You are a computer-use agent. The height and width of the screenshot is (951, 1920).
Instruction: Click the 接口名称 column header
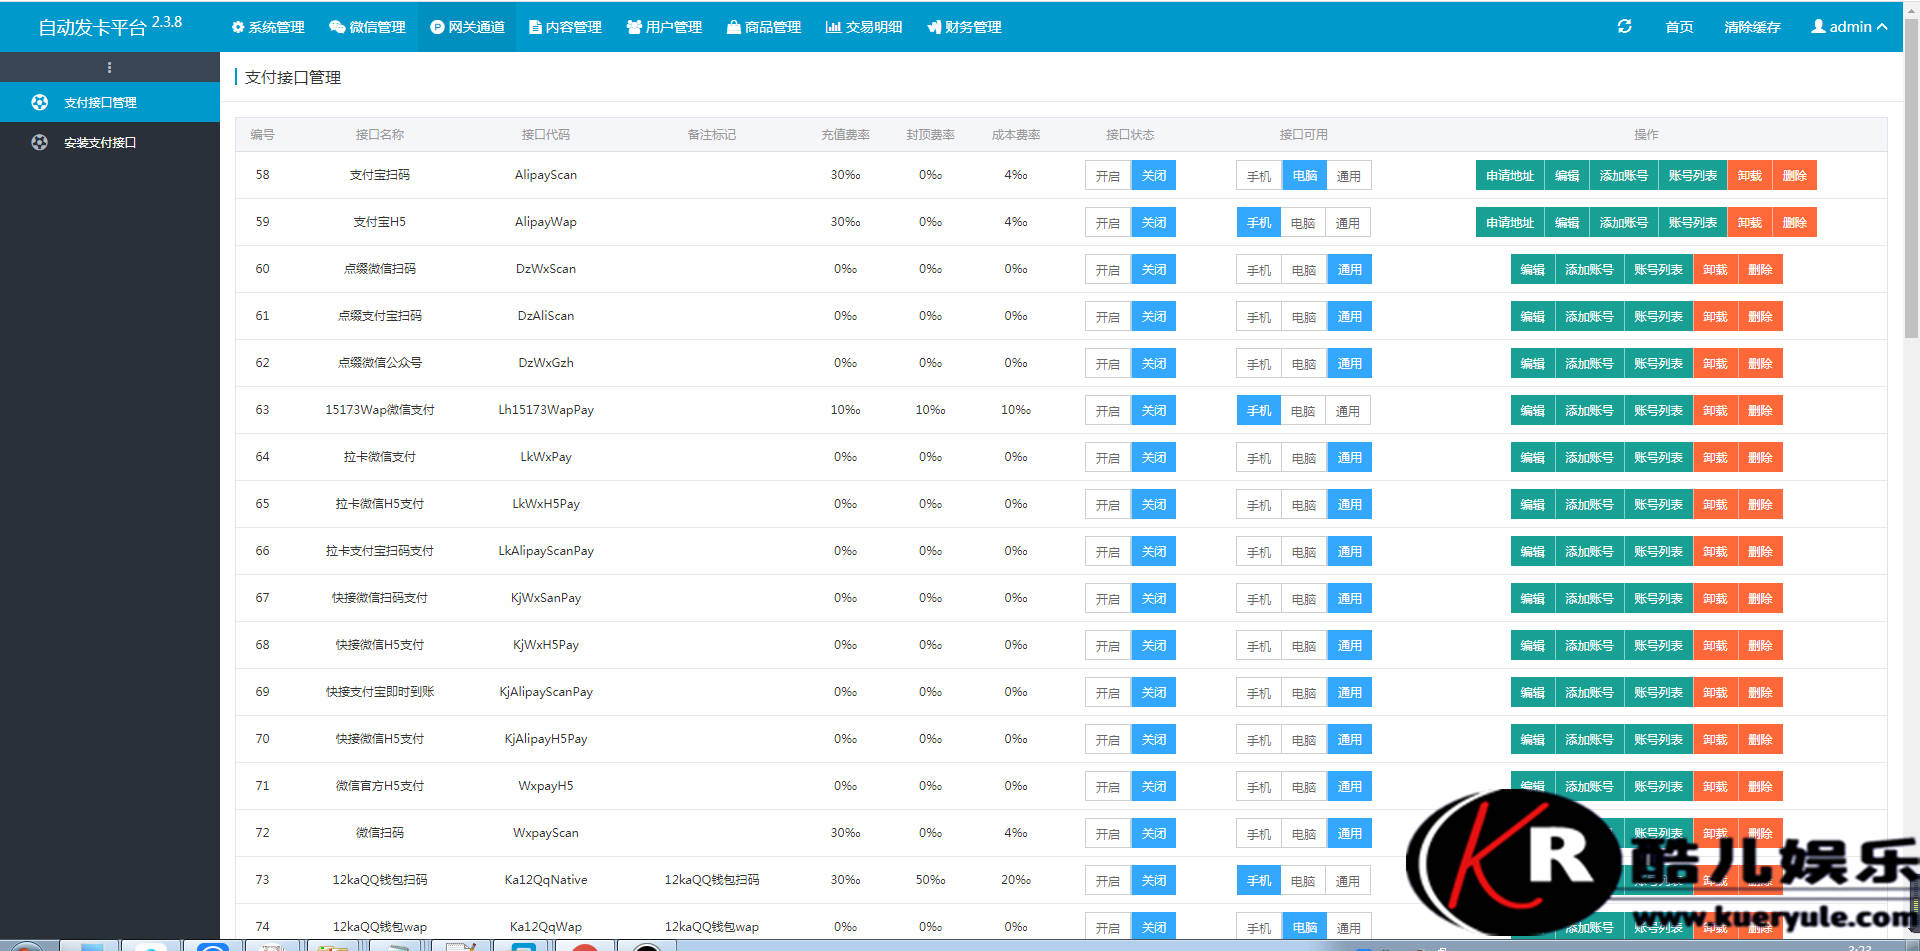click(x=380, y=134)
